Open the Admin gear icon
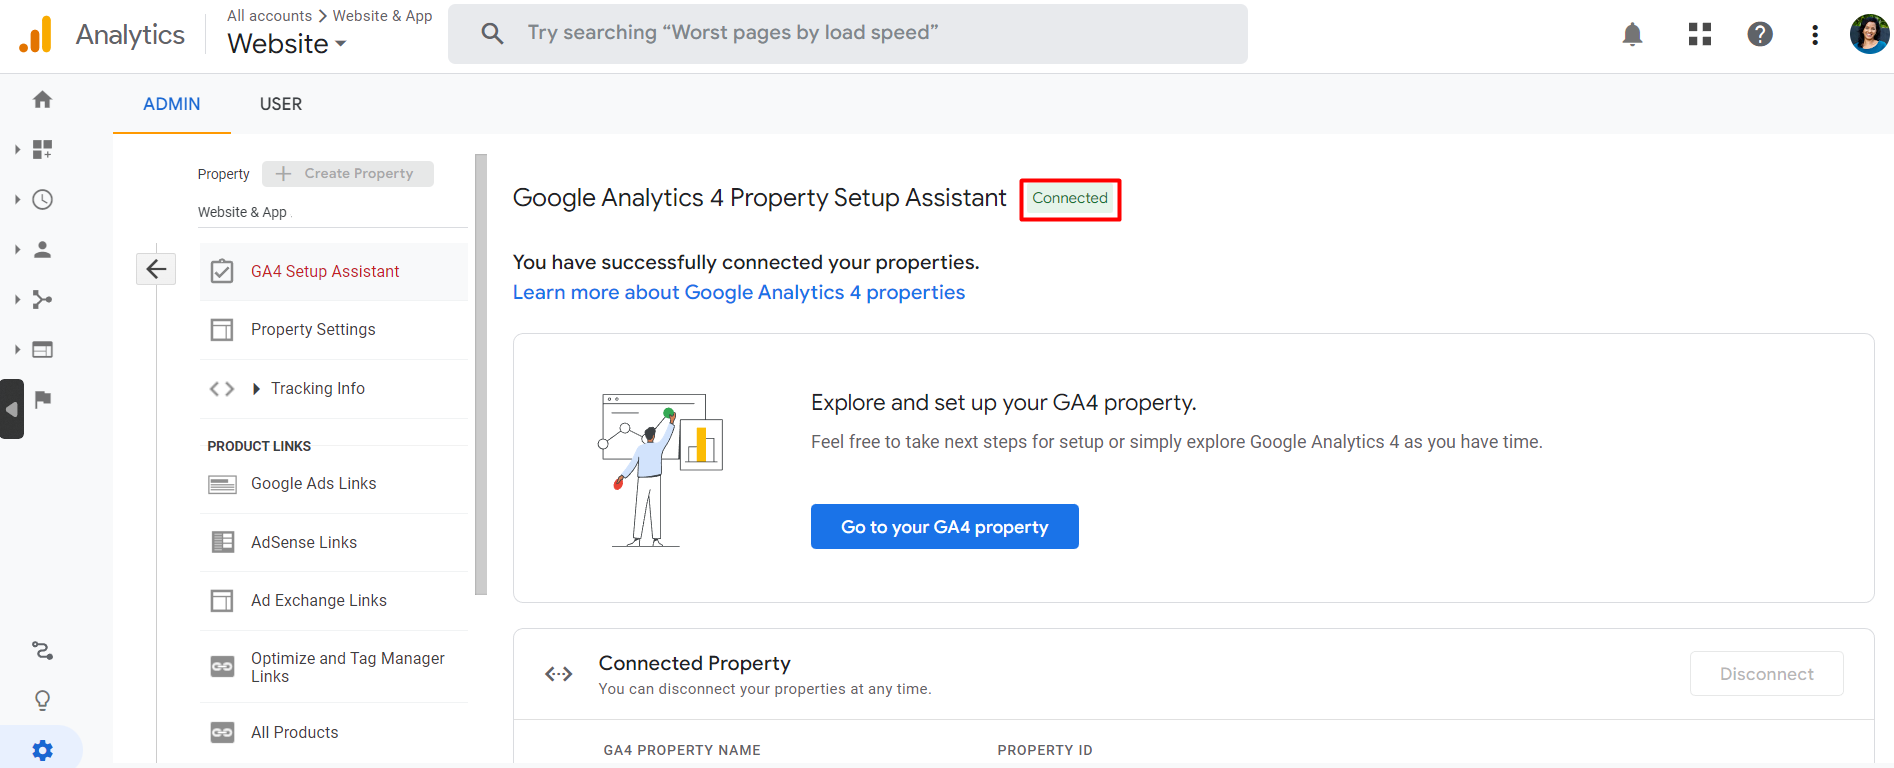 42,750
